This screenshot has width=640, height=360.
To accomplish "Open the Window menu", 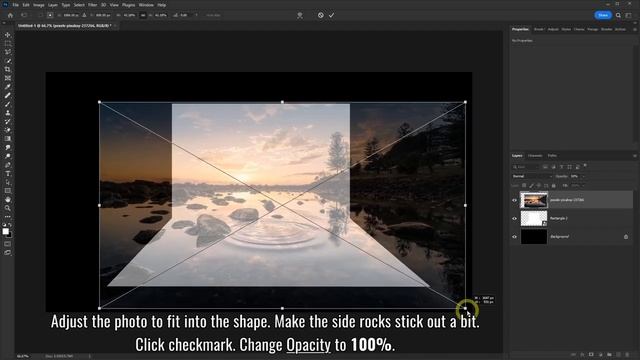I will tap(146, 5).
